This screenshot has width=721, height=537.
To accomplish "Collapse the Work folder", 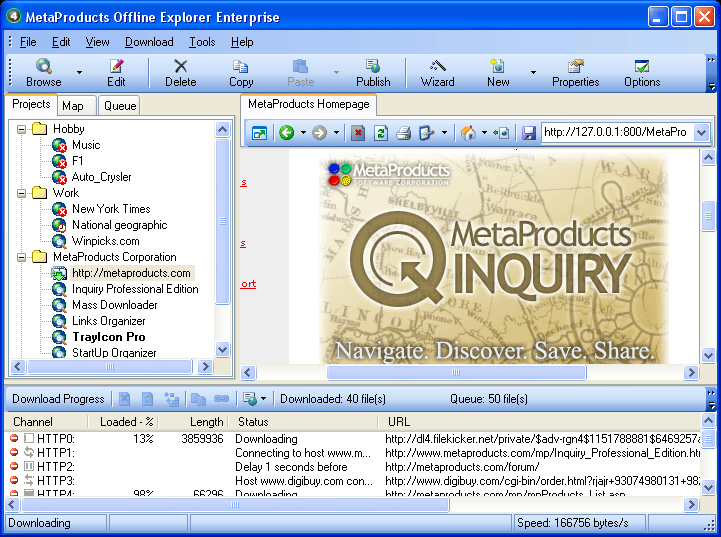I will click(21, 193).
